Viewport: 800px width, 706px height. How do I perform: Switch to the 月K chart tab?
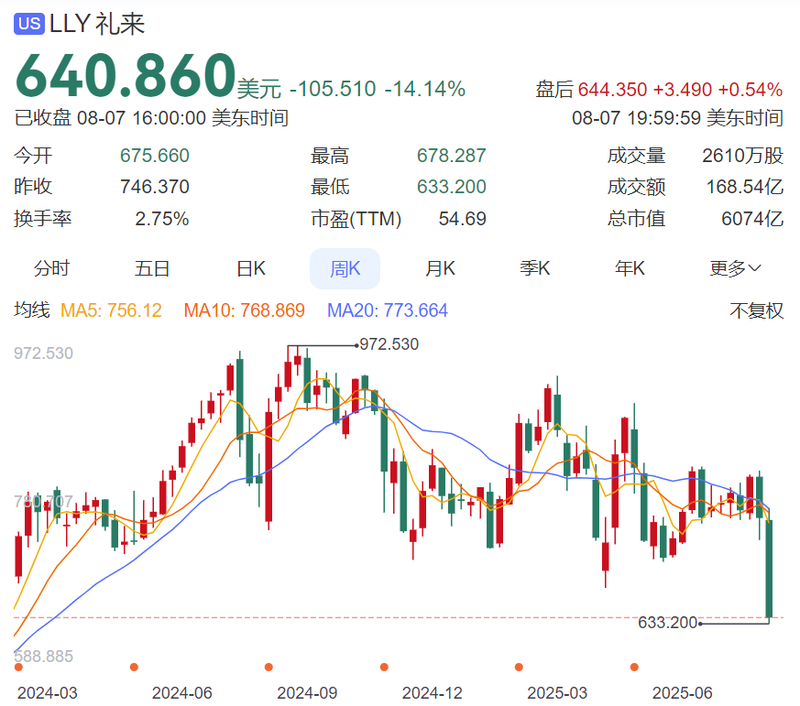click(440, 268)
